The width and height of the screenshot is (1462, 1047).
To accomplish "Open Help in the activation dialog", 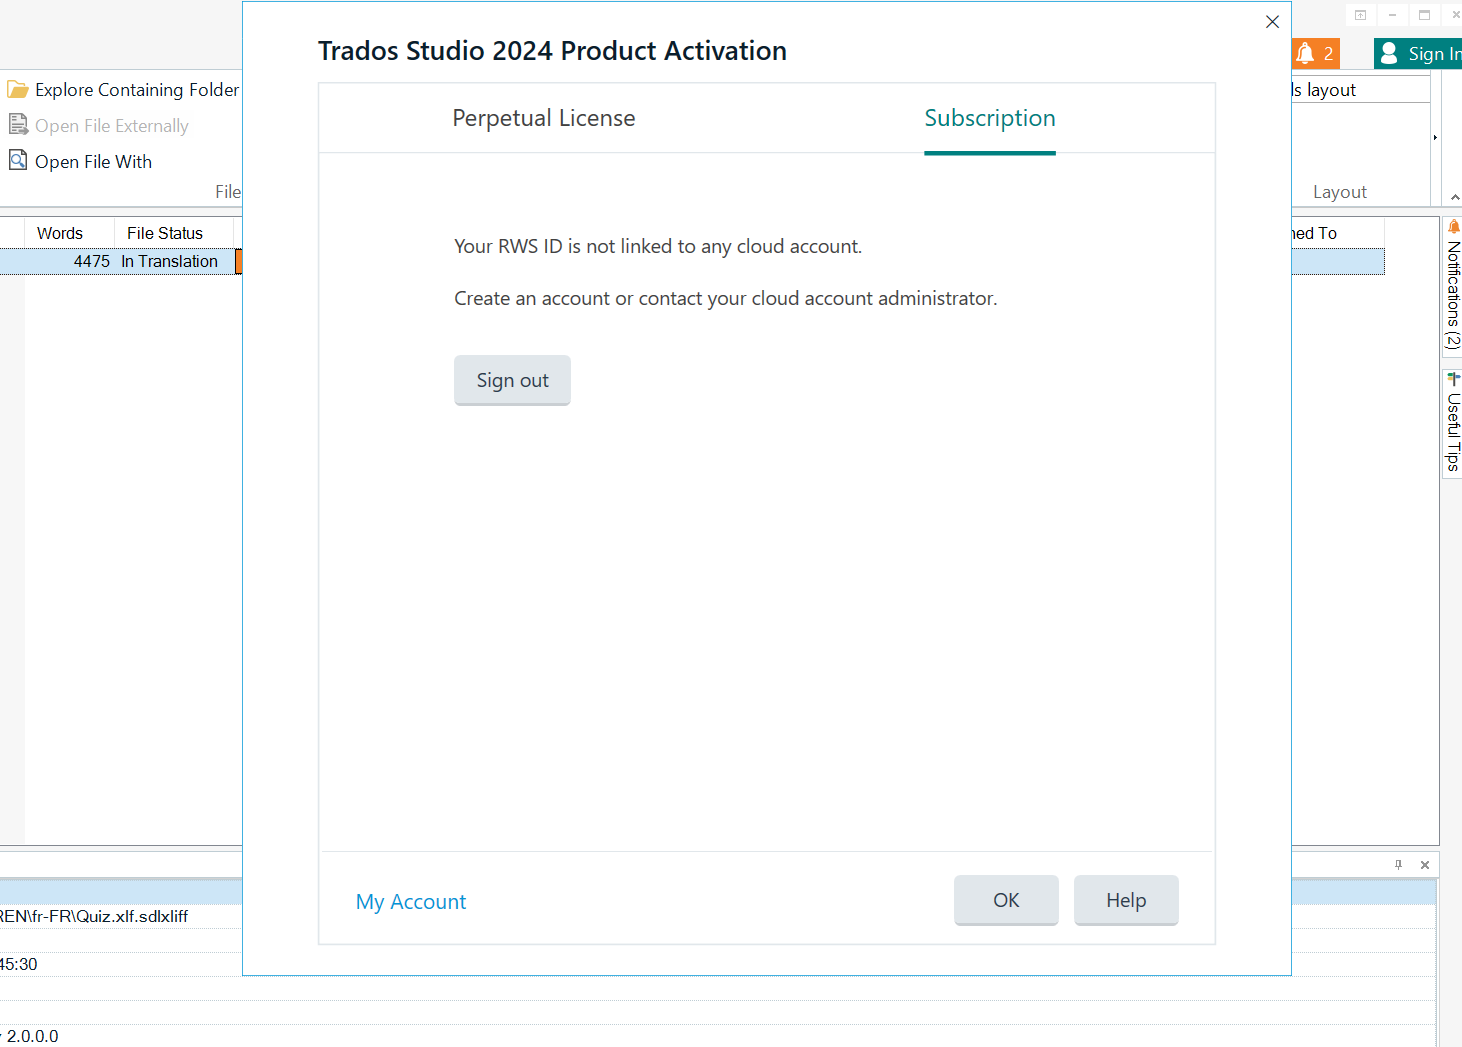I will (x=1126, y=900).
